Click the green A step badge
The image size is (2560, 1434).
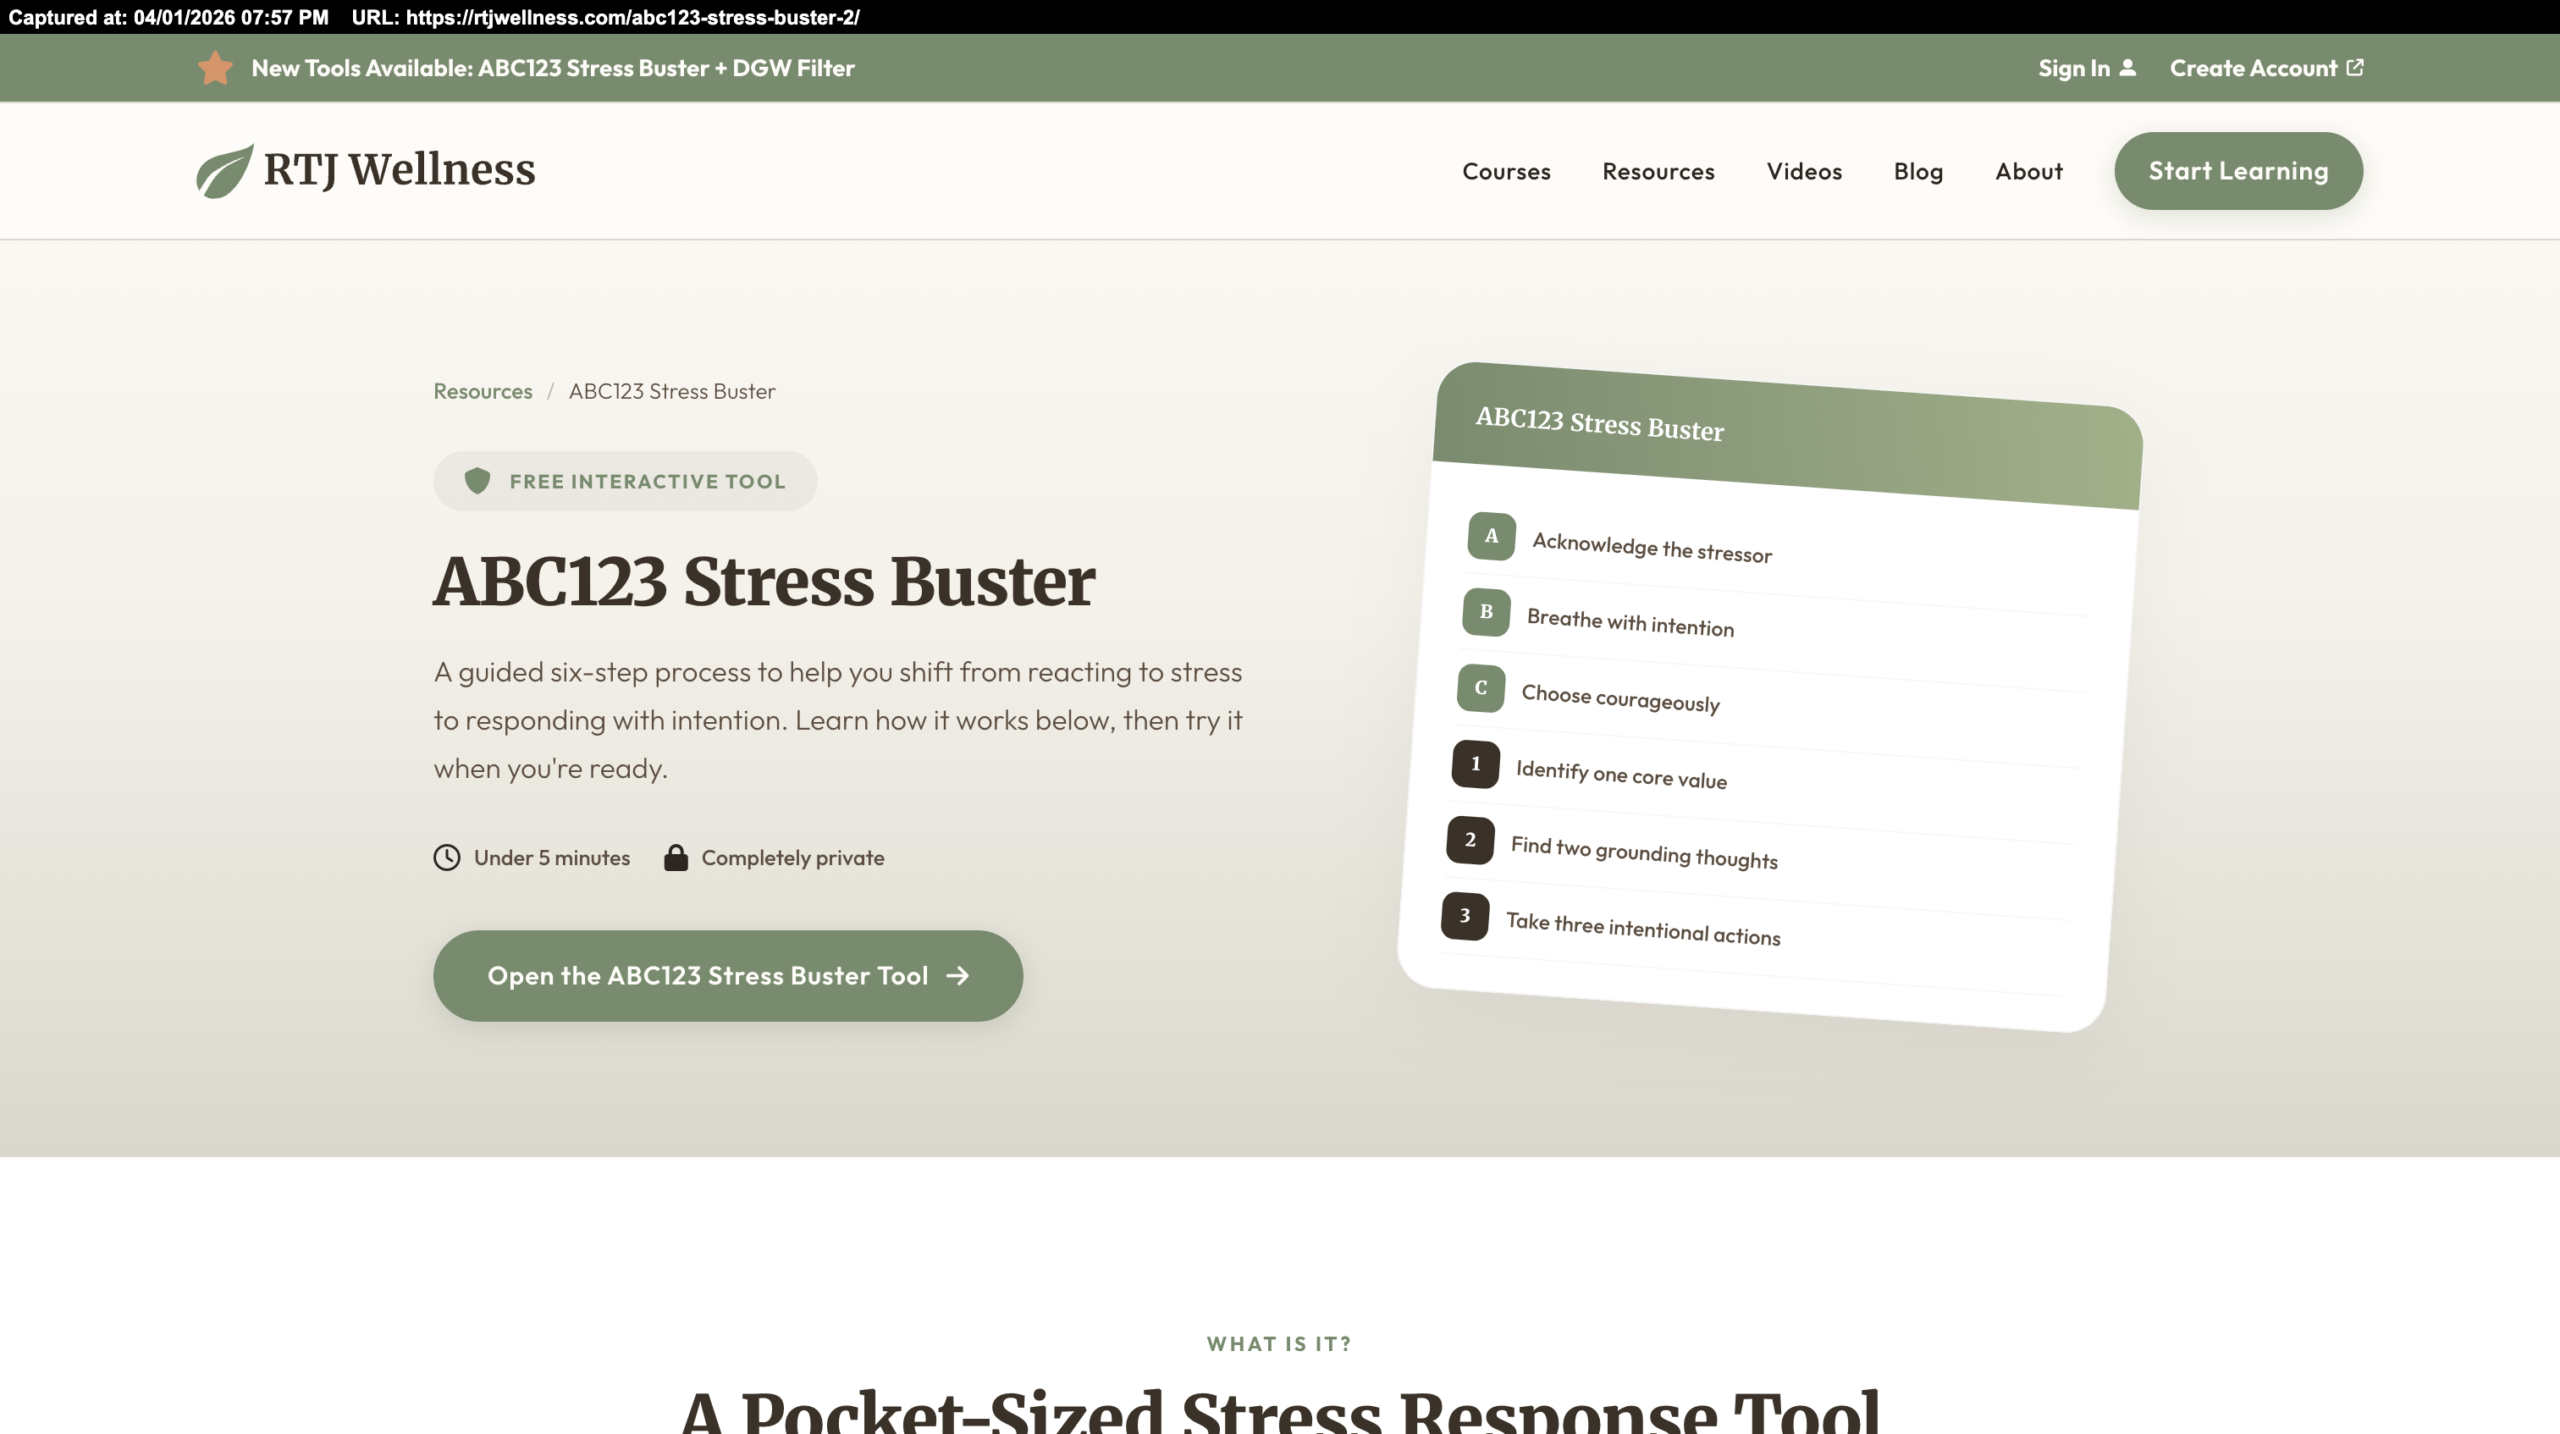pos(1491,536)
